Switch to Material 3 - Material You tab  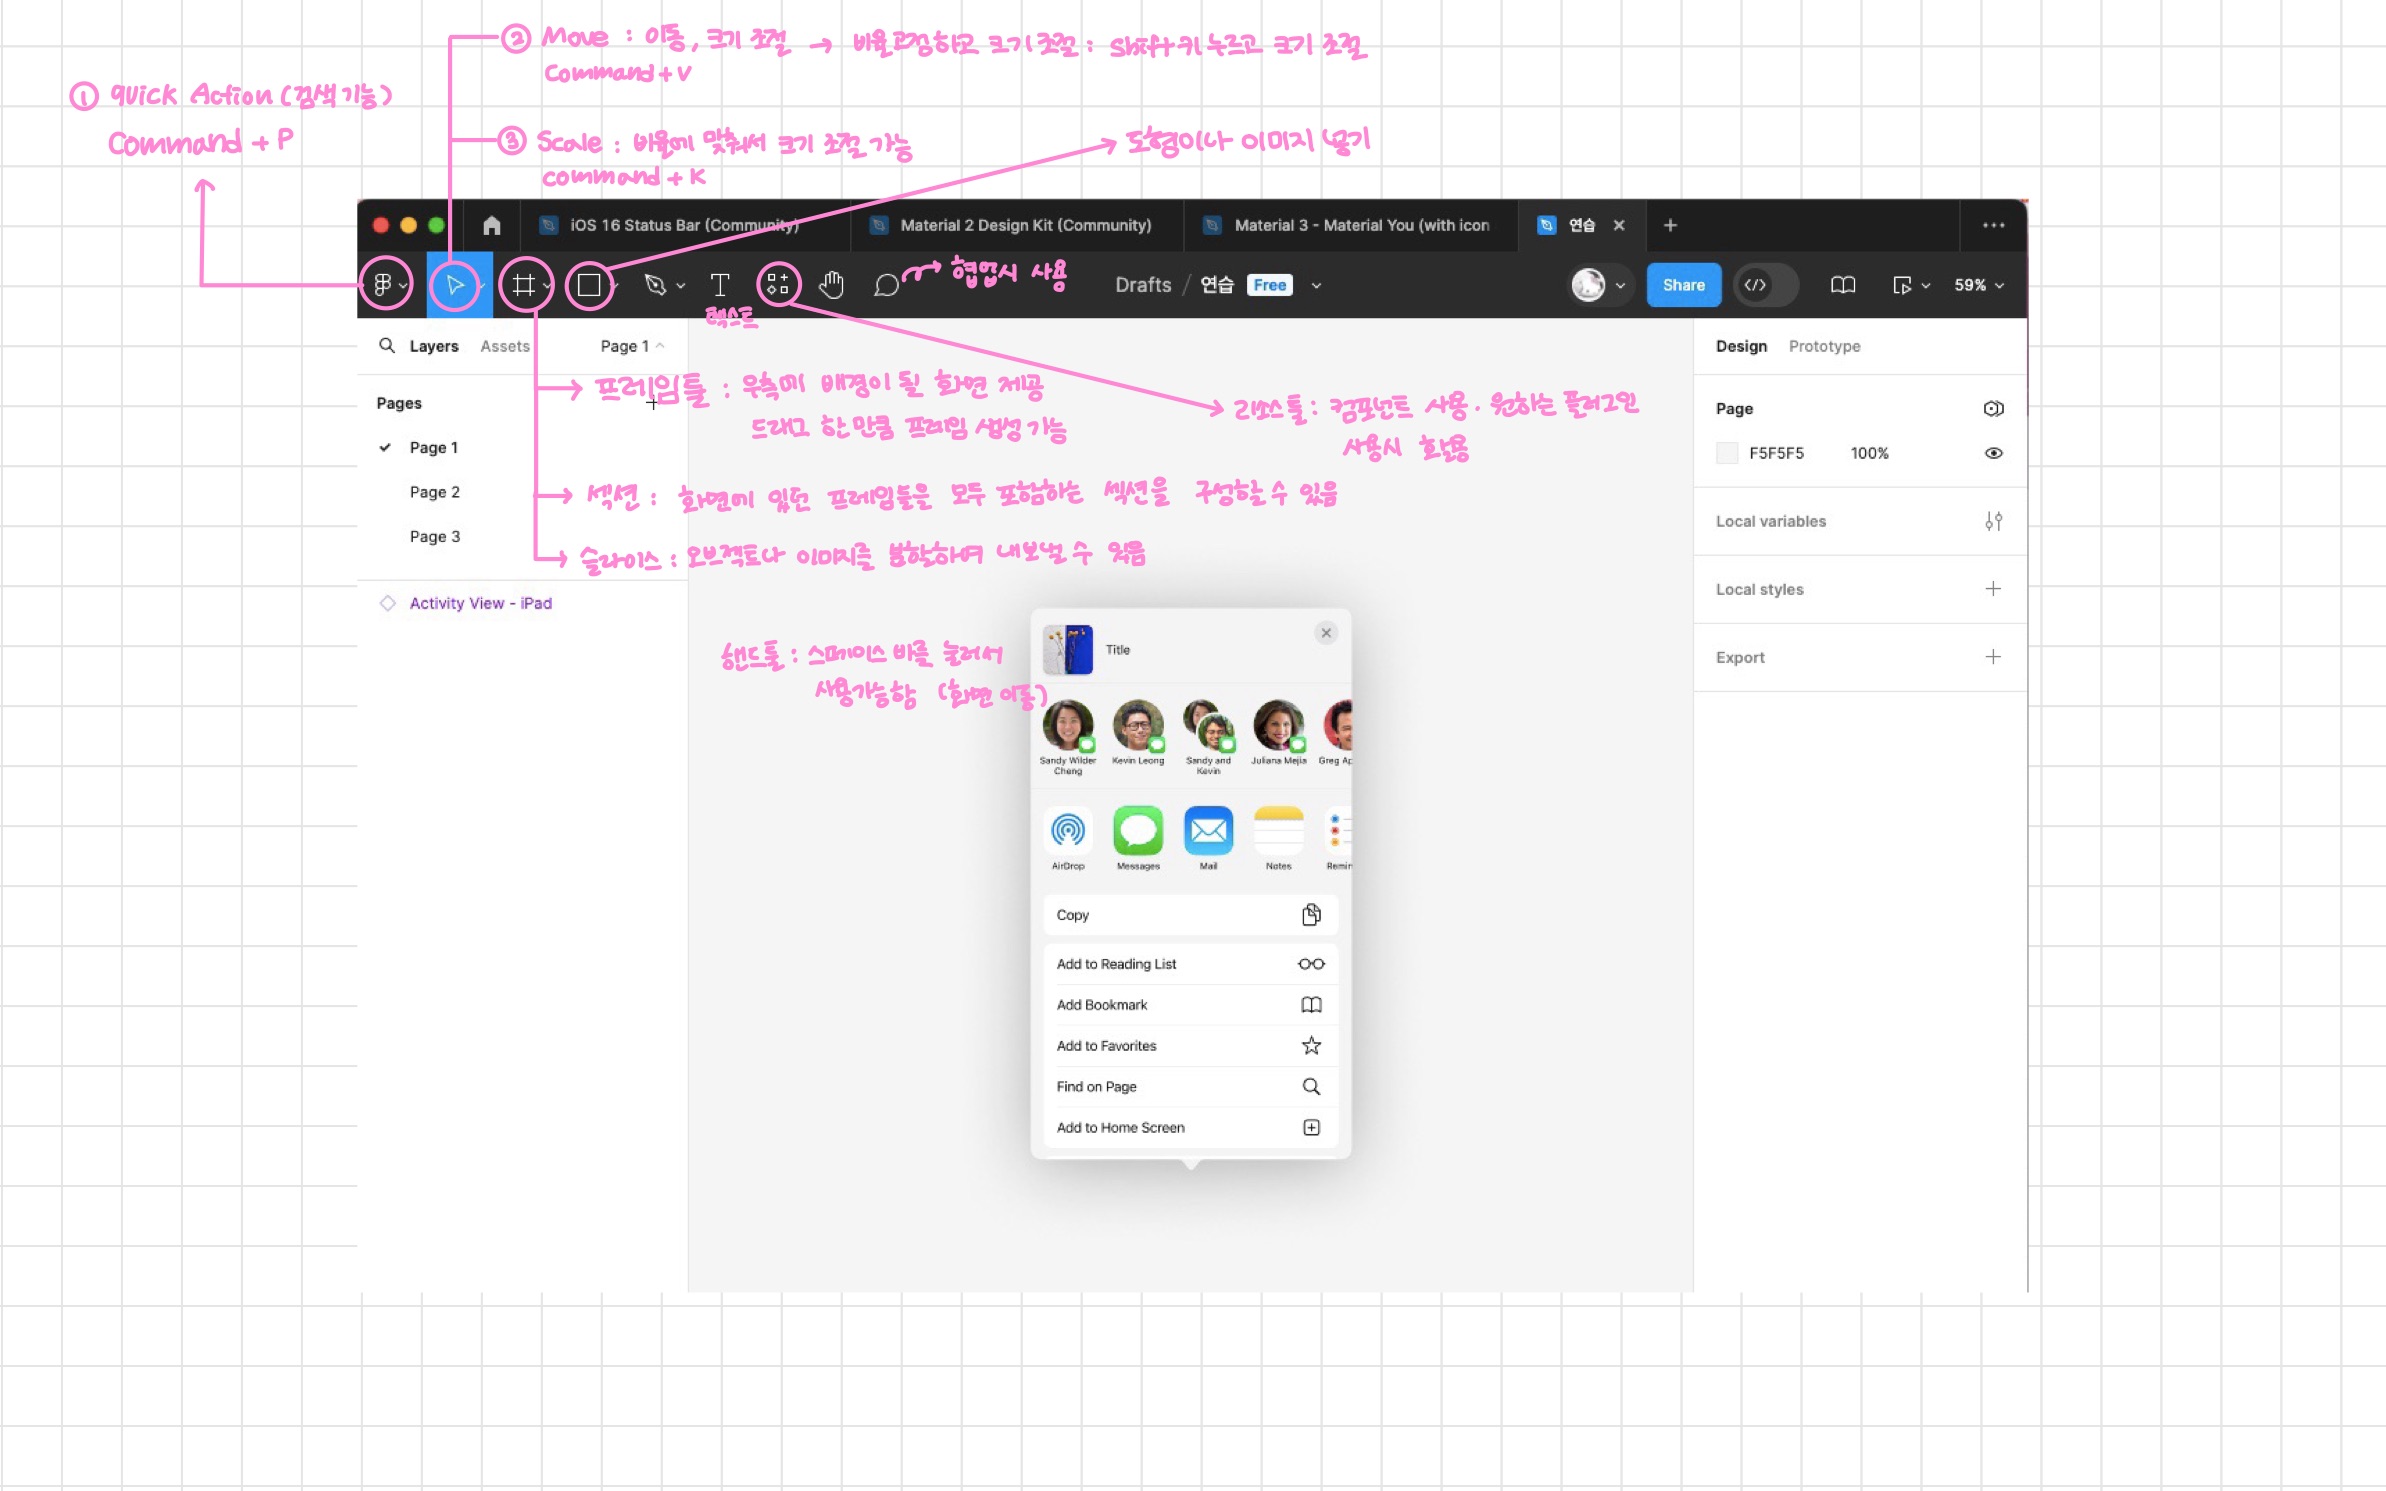tap(1350, 225)
